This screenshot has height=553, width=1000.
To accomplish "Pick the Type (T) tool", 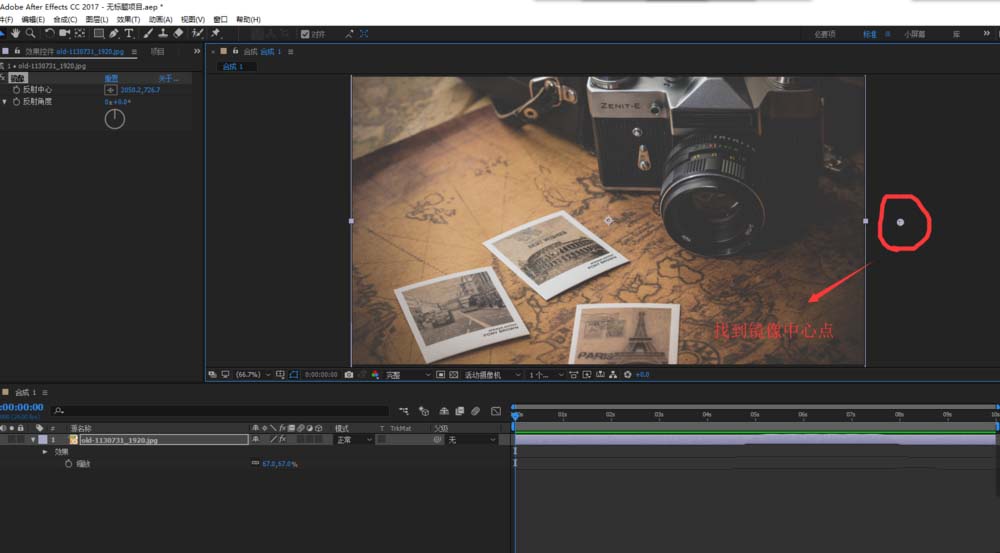I will (x=129, y=33).
